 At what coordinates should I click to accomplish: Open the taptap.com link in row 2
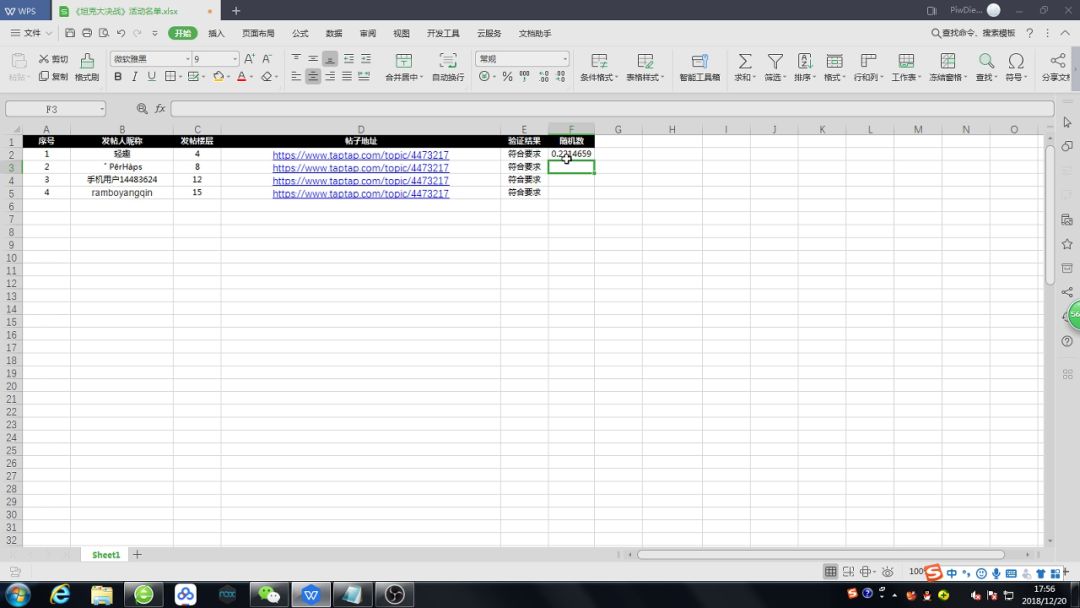point(360,155)
